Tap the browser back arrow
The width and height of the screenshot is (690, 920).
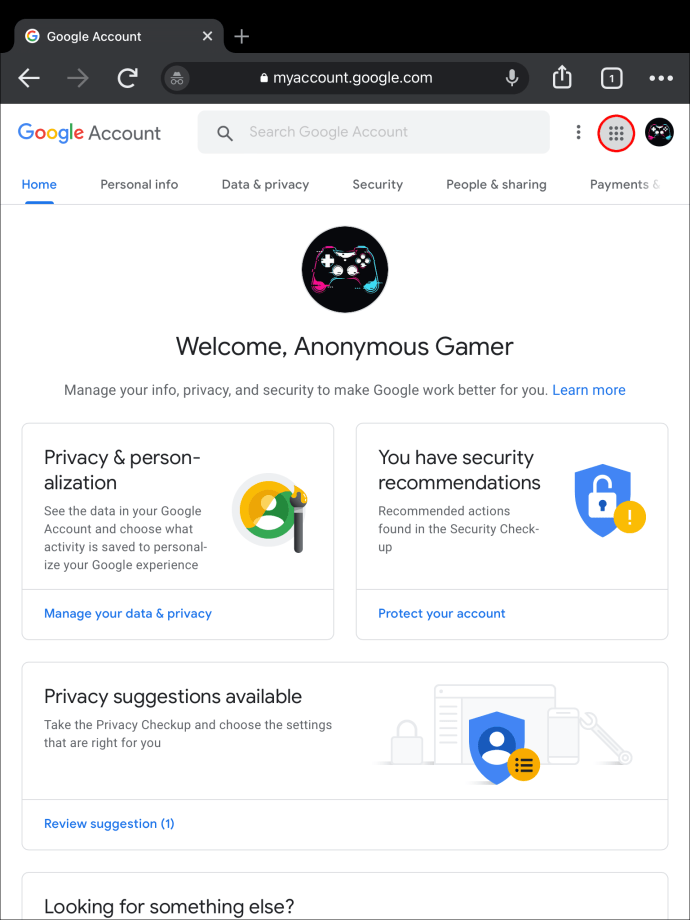point(29,78)
